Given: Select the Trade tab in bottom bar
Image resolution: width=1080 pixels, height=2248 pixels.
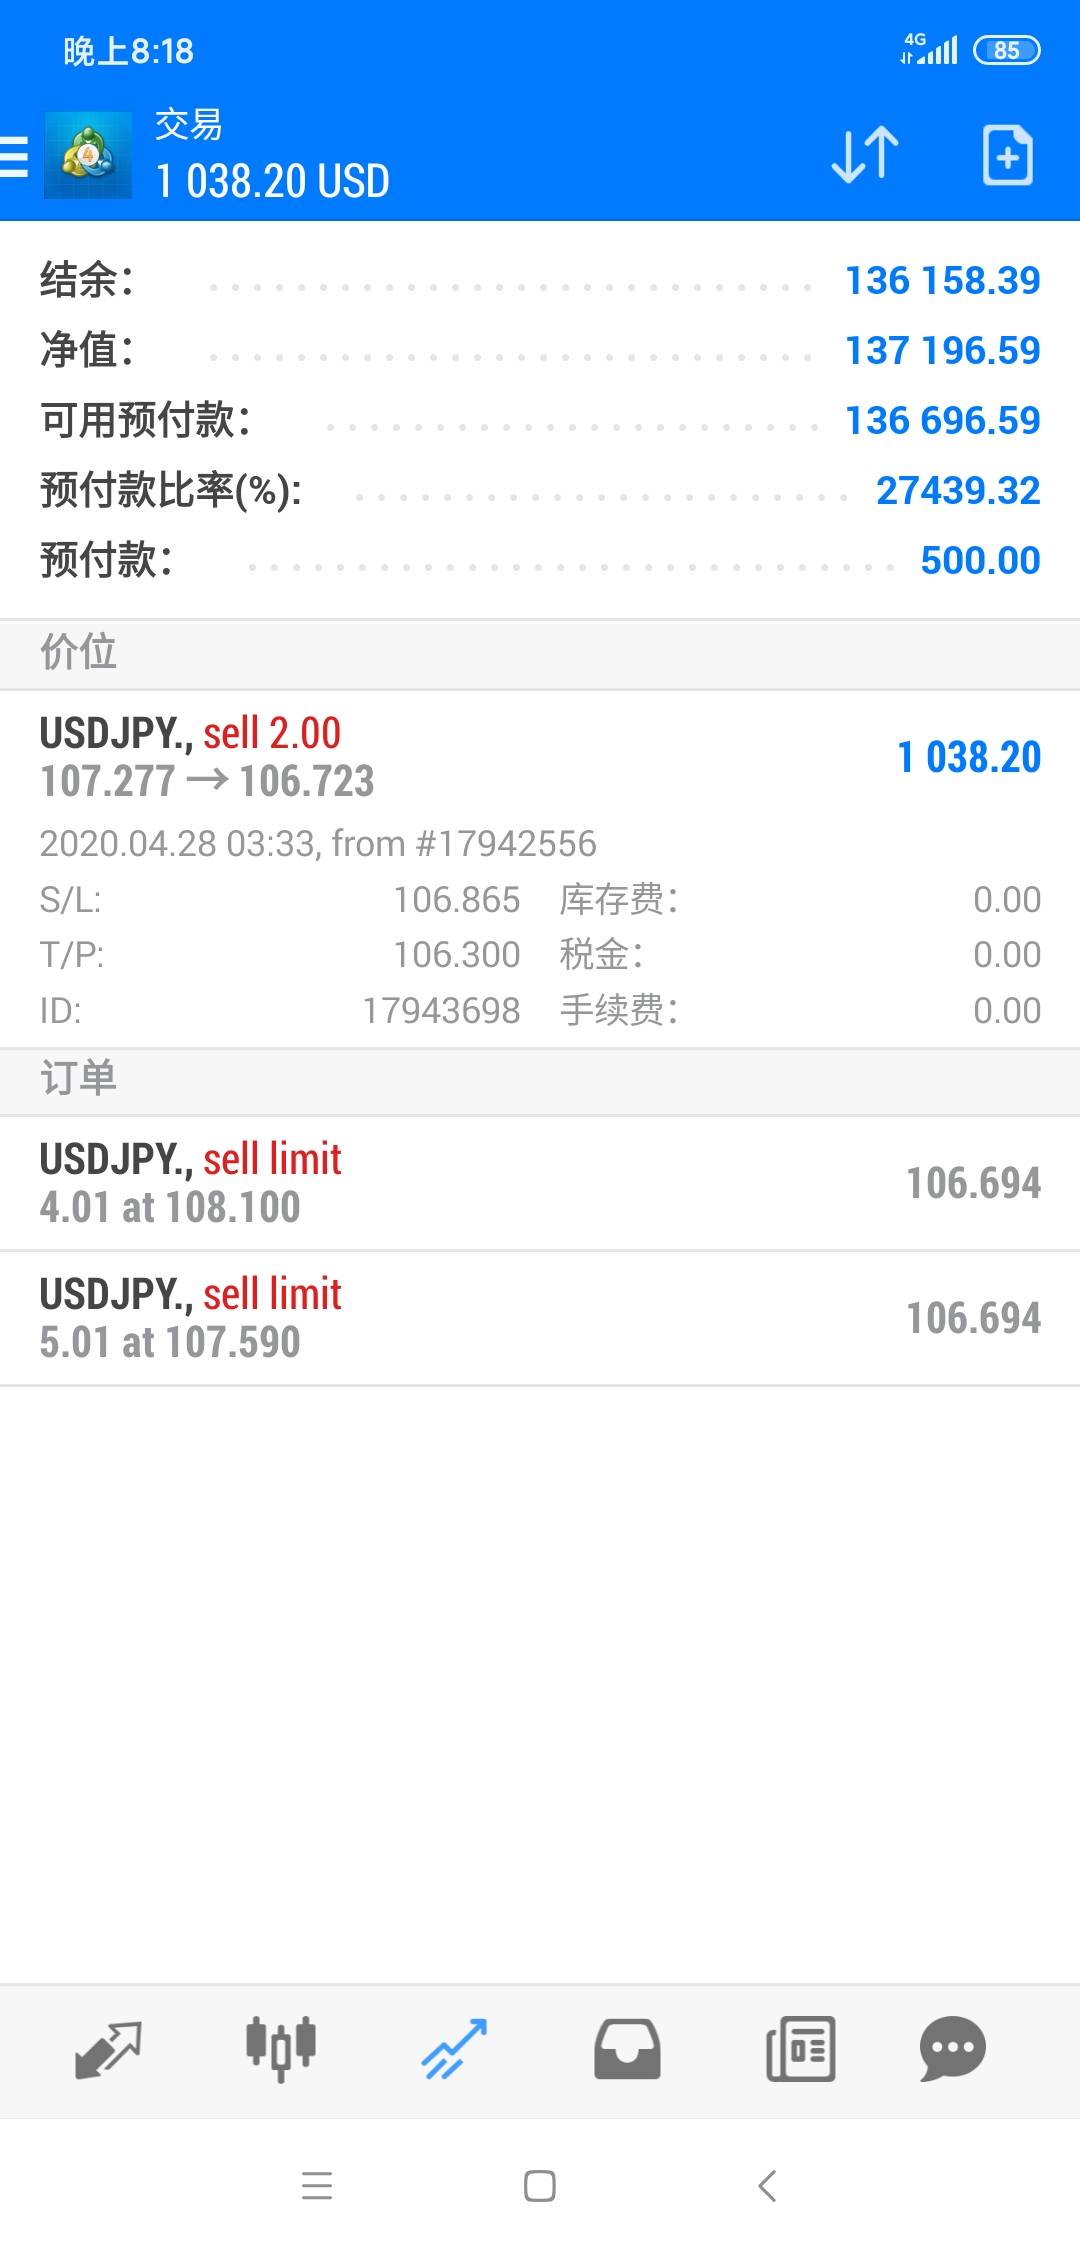Looking at the screenshot, I should click(x=454, y=2048).
